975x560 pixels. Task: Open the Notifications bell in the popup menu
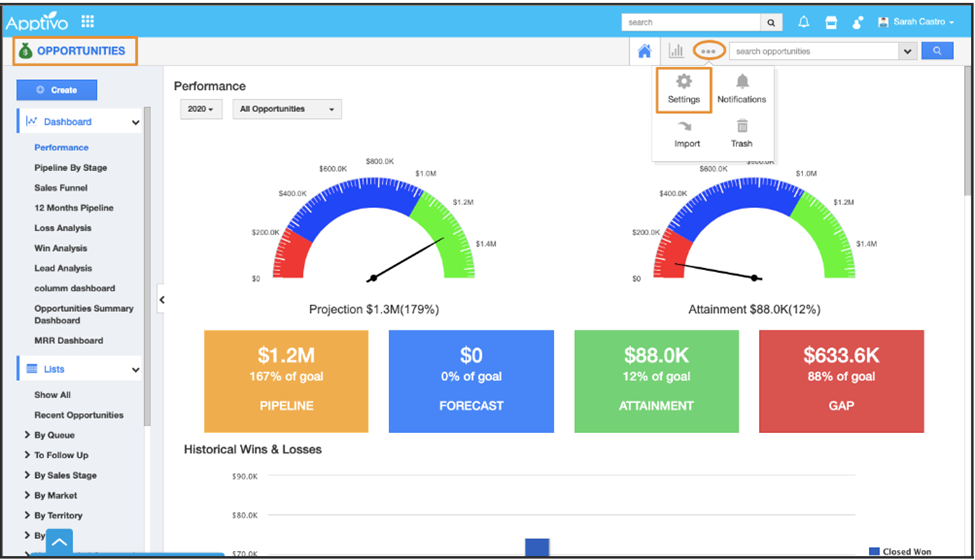tap(741, 83)
